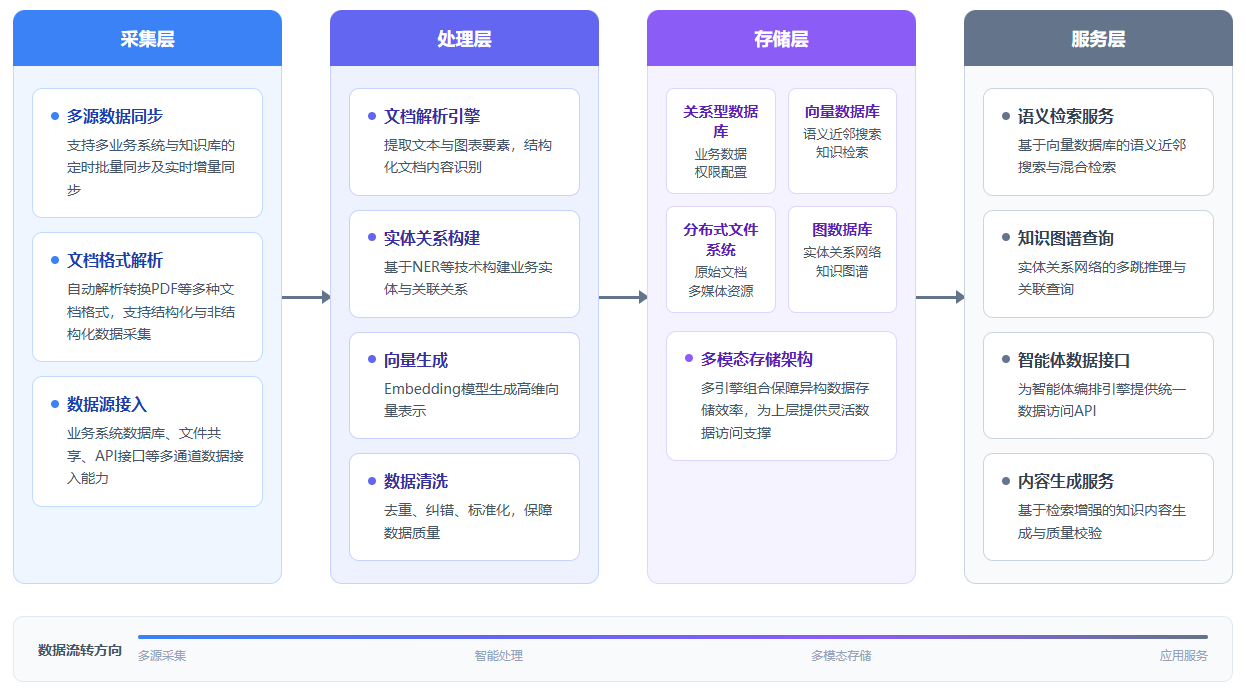The width and height of the screenshot is (1246, 689).
Task: Select the 内容生成服务 card title
Action: click(x=1066, y=482)
